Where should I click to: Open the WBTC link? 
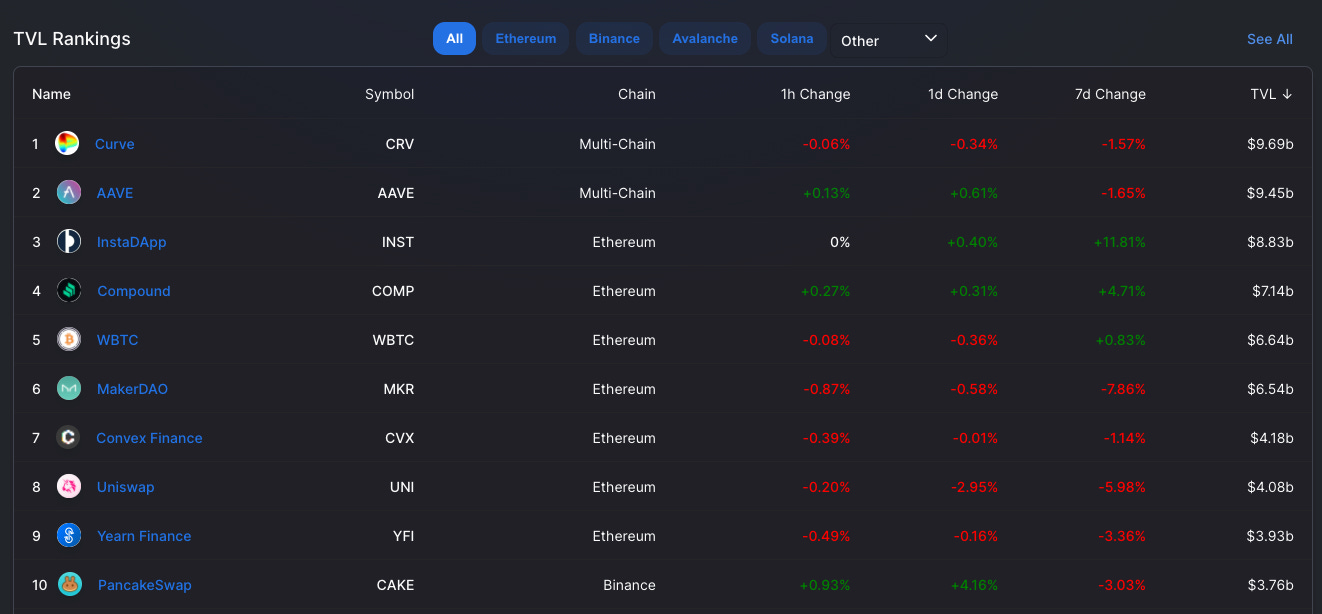(x=118, y=340)
